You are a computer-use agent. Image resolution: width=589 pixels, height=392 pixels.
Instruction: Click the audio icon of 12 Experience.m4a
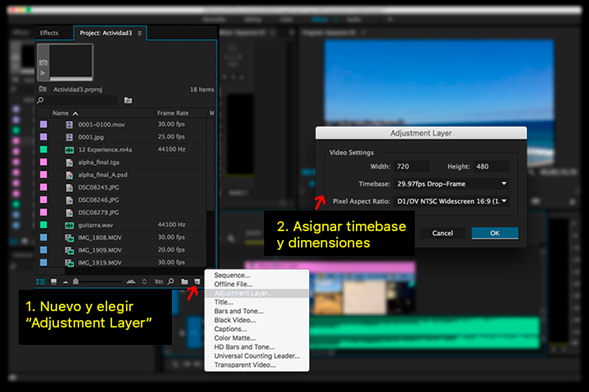(x=69, y=150)
